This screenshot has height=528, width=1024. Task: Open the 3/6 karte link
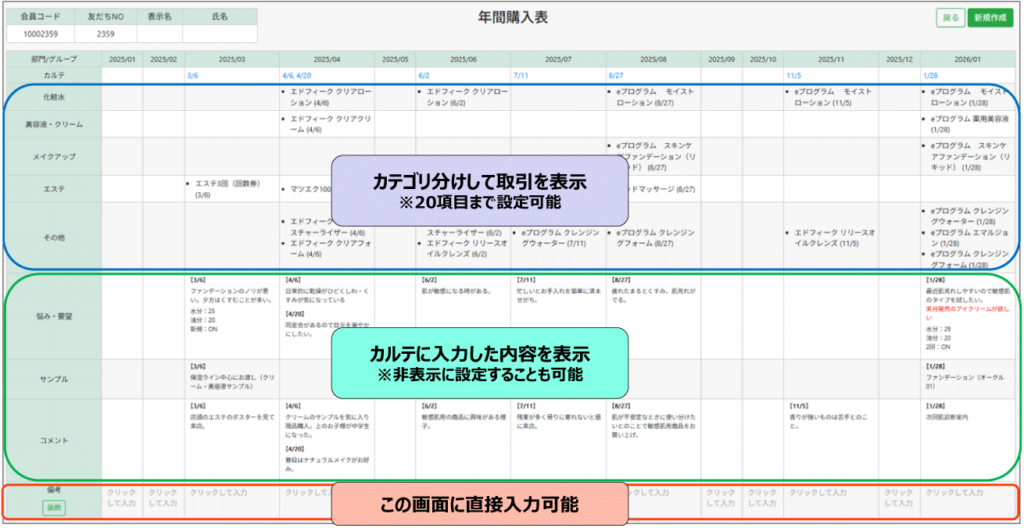[194, 75]
